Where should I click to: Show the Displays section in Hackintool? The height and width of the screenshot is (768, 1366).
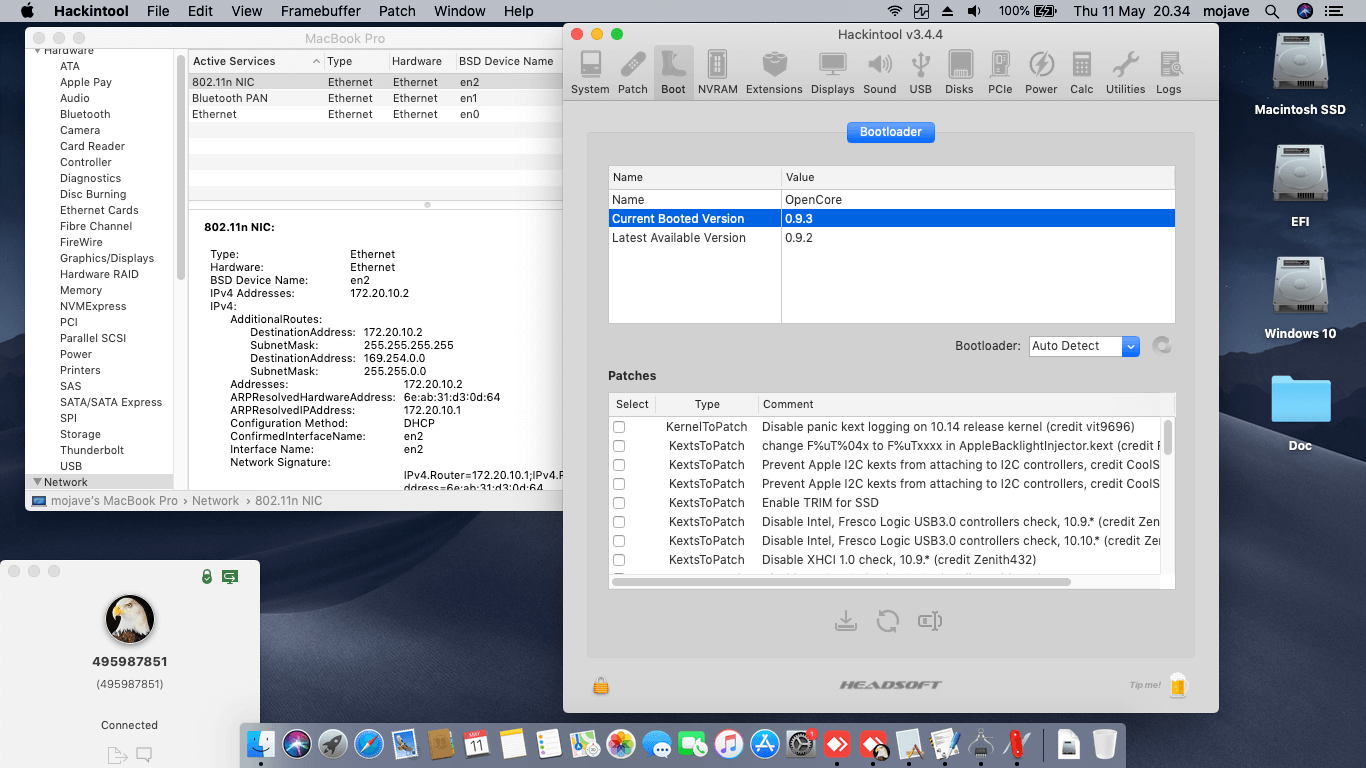pyautogui.click(x=833, y=72)
